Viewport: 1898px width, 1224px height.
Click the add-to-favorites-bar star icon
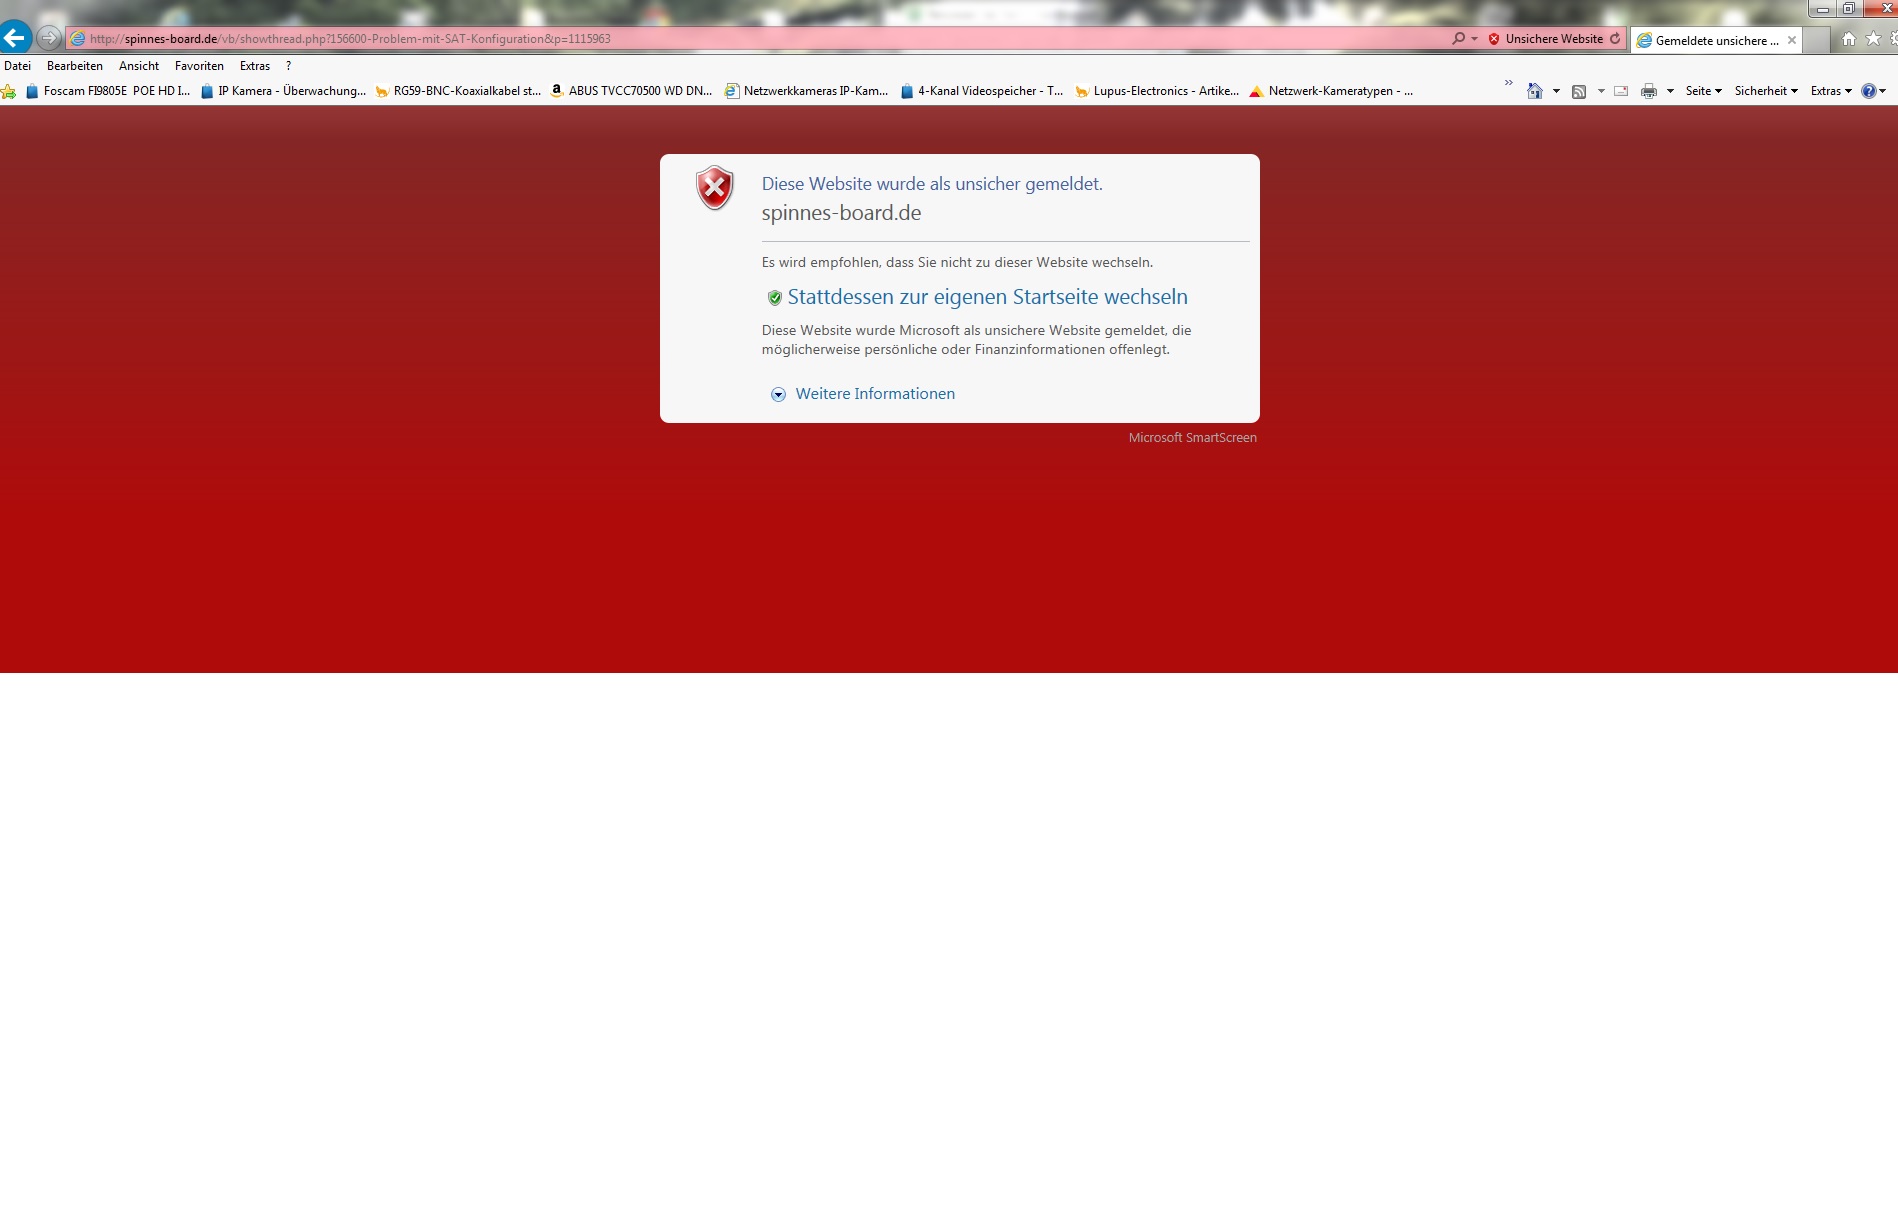click(9, 91)
